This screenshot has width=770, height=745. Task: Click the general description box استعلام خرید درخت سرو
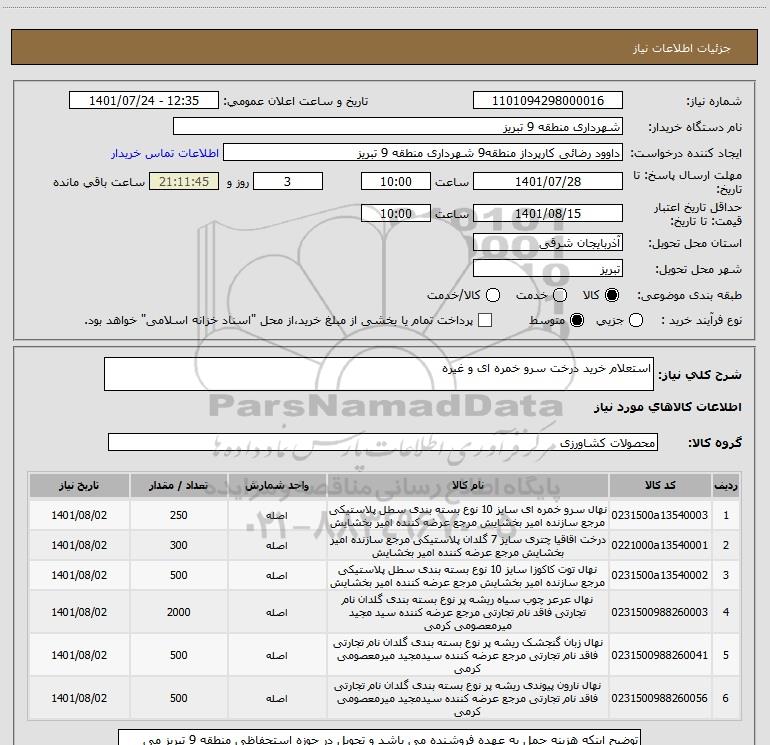point(379,374)
